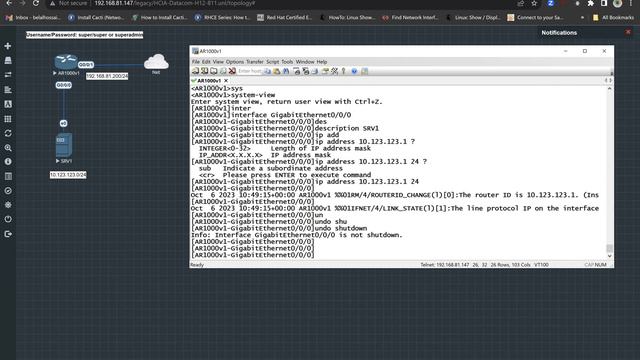Click the lab Zoom magnifier icon
The width and height of the screenshot is (640, 360).
8,148
